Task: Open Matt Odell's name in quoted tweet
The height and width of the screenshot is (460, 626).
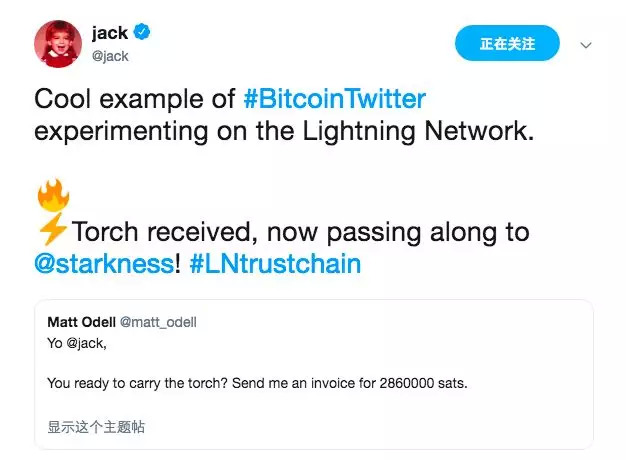Action: 82,321
